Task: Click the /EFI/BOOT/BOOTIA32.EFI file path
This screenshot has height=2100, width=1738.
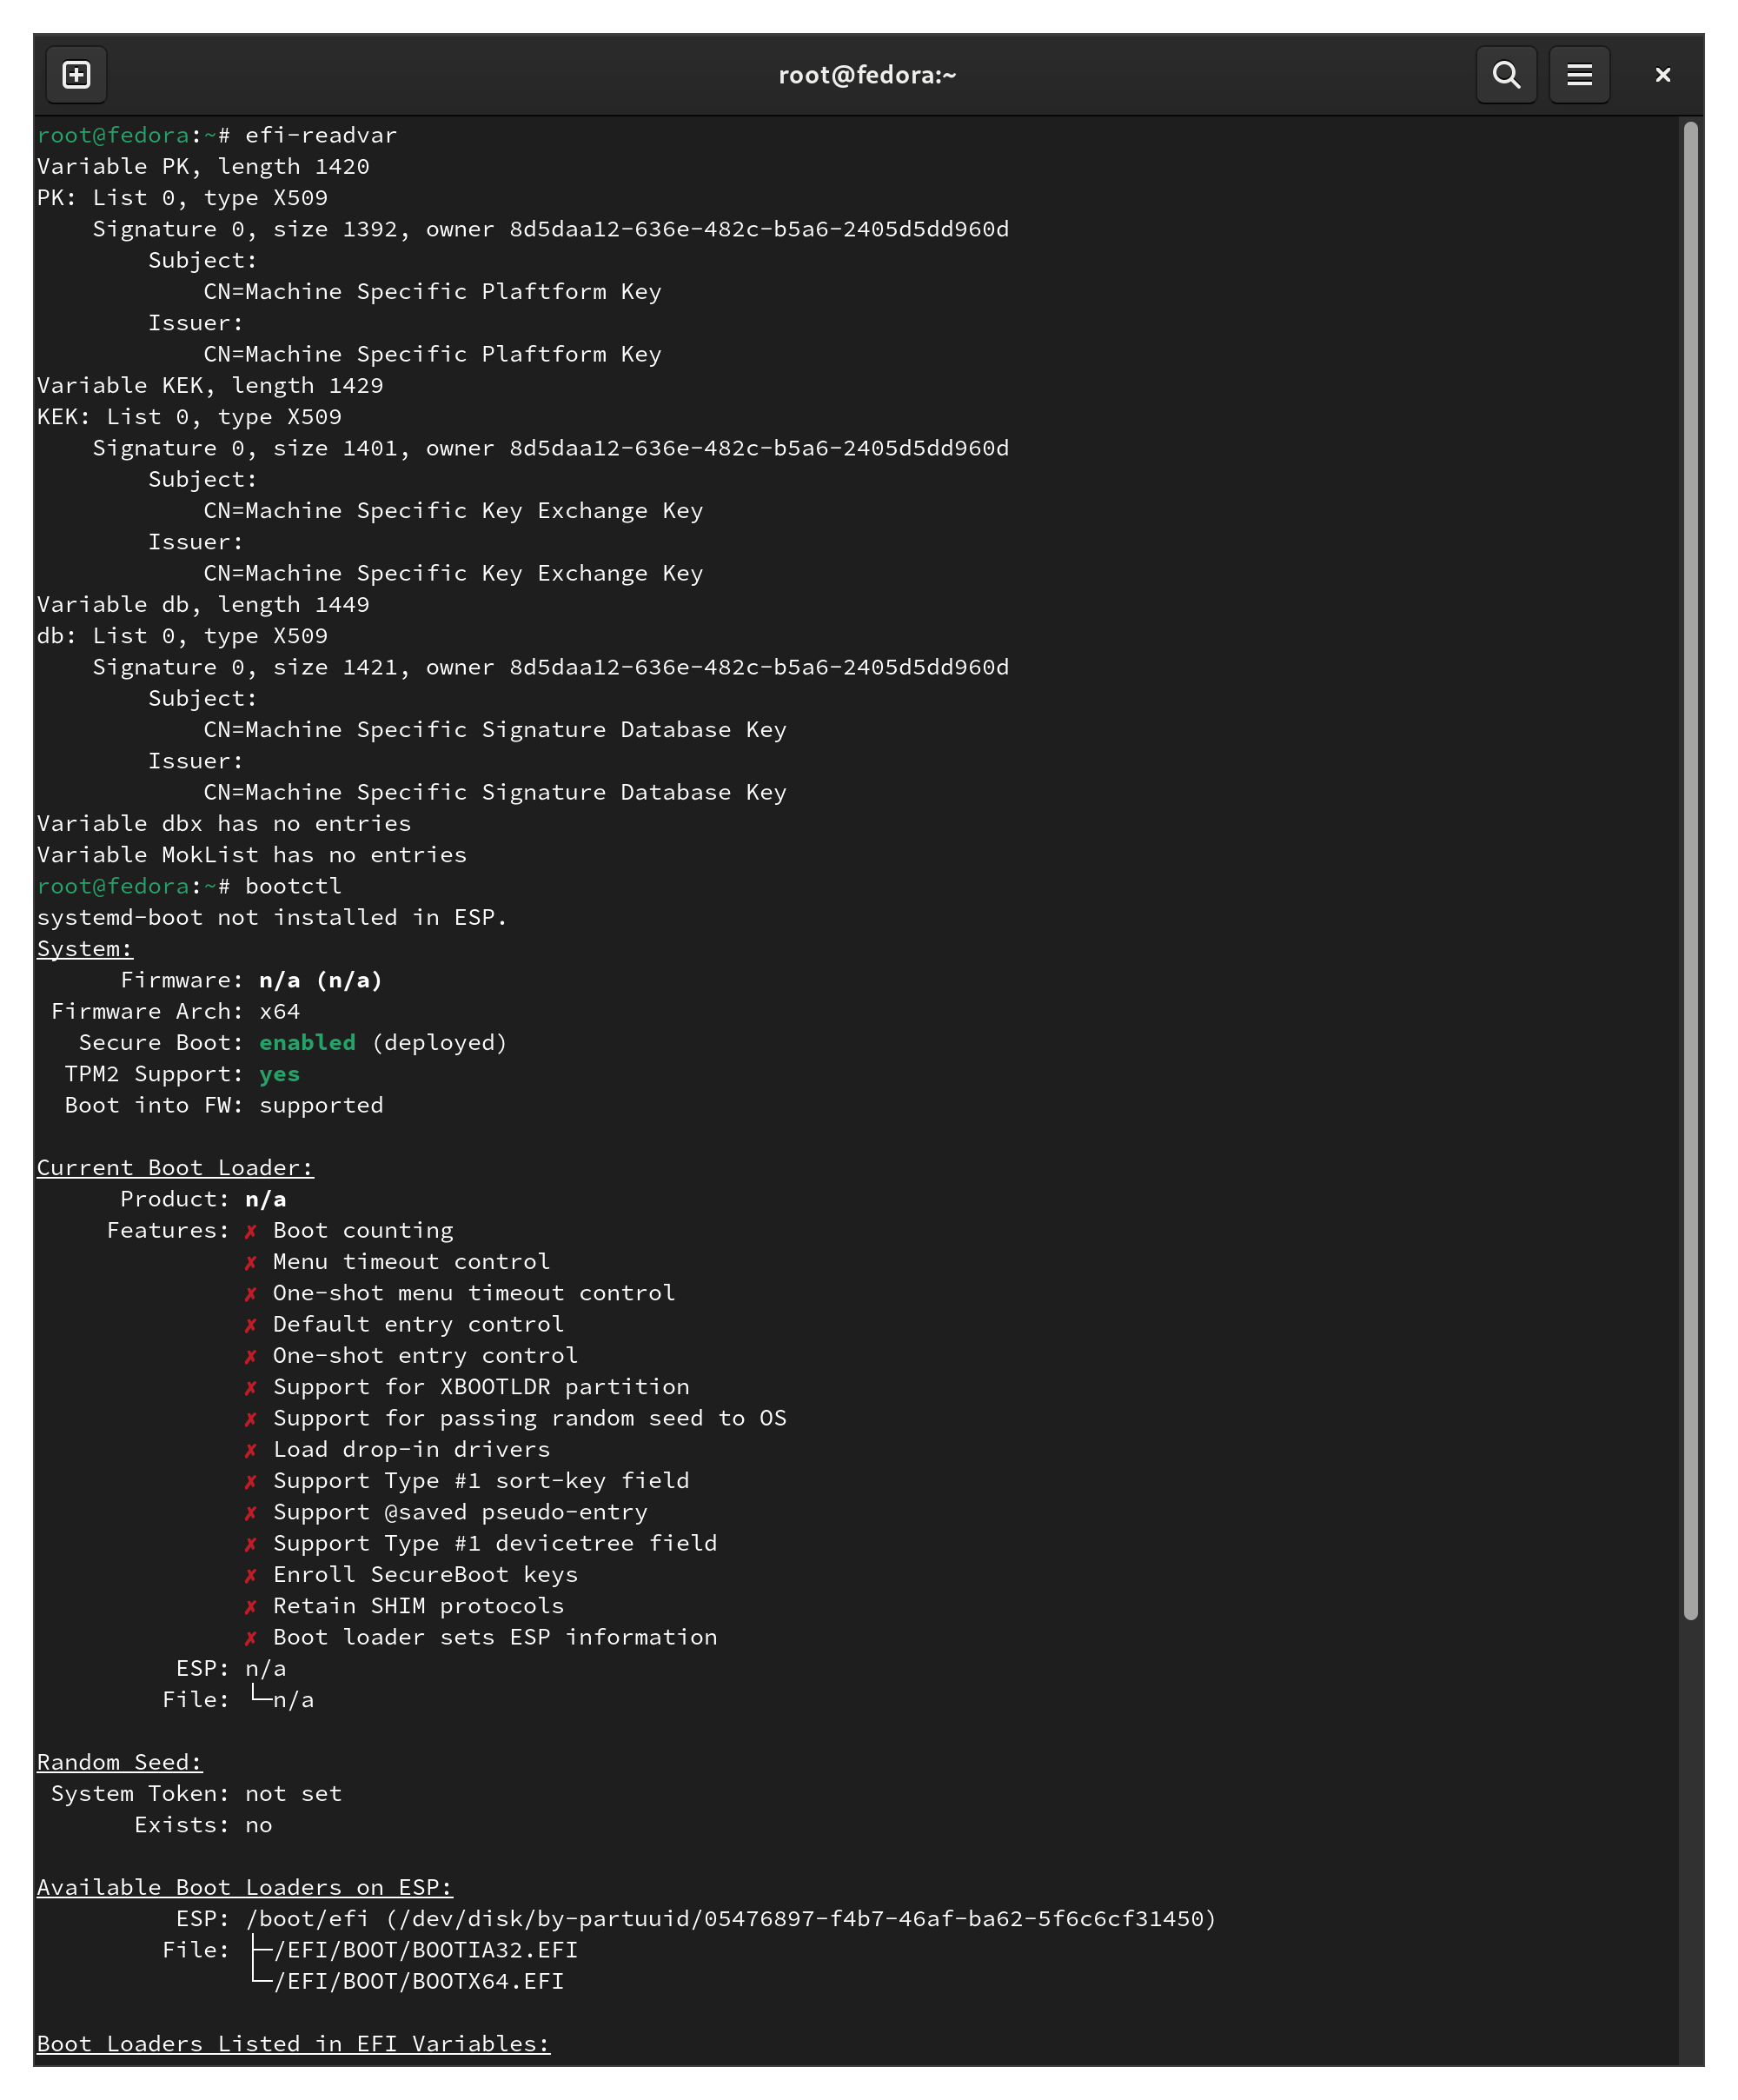Action: pyautogui.click(x=425, y=1950)
